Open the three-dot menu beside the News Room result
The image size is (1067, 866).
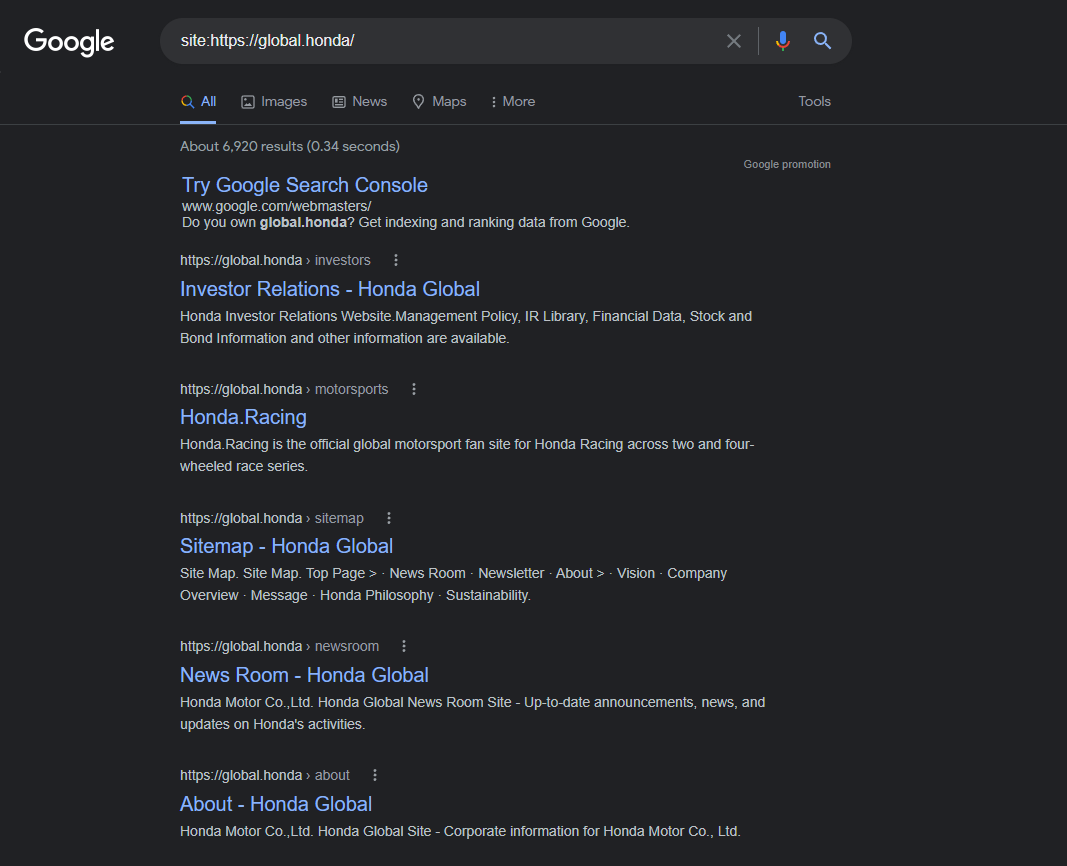[404, 645]
